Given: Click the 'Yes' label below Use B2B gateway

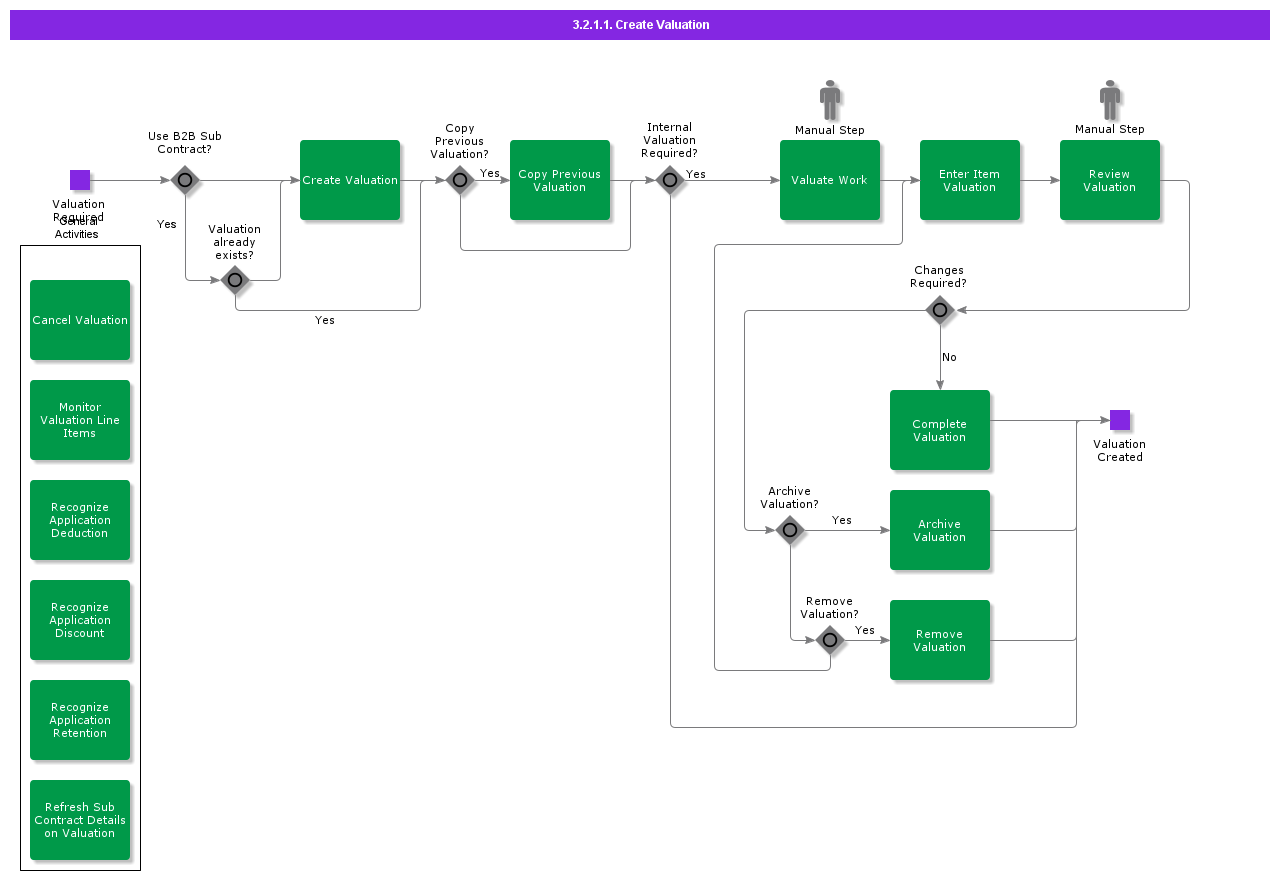Looking at the screenshot, I should 167,224.
